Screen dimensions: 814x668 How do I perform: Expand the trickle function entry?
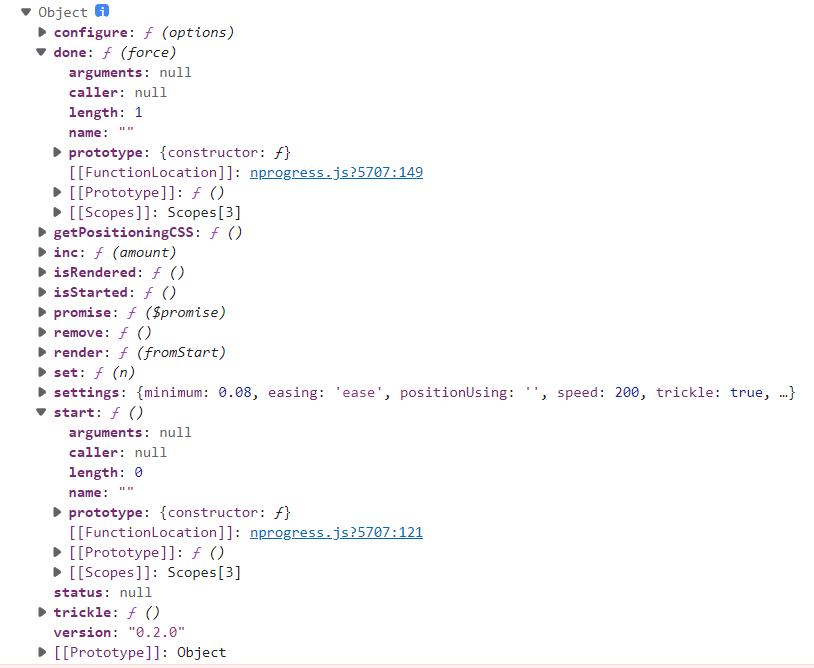click(x=42, y=612)
